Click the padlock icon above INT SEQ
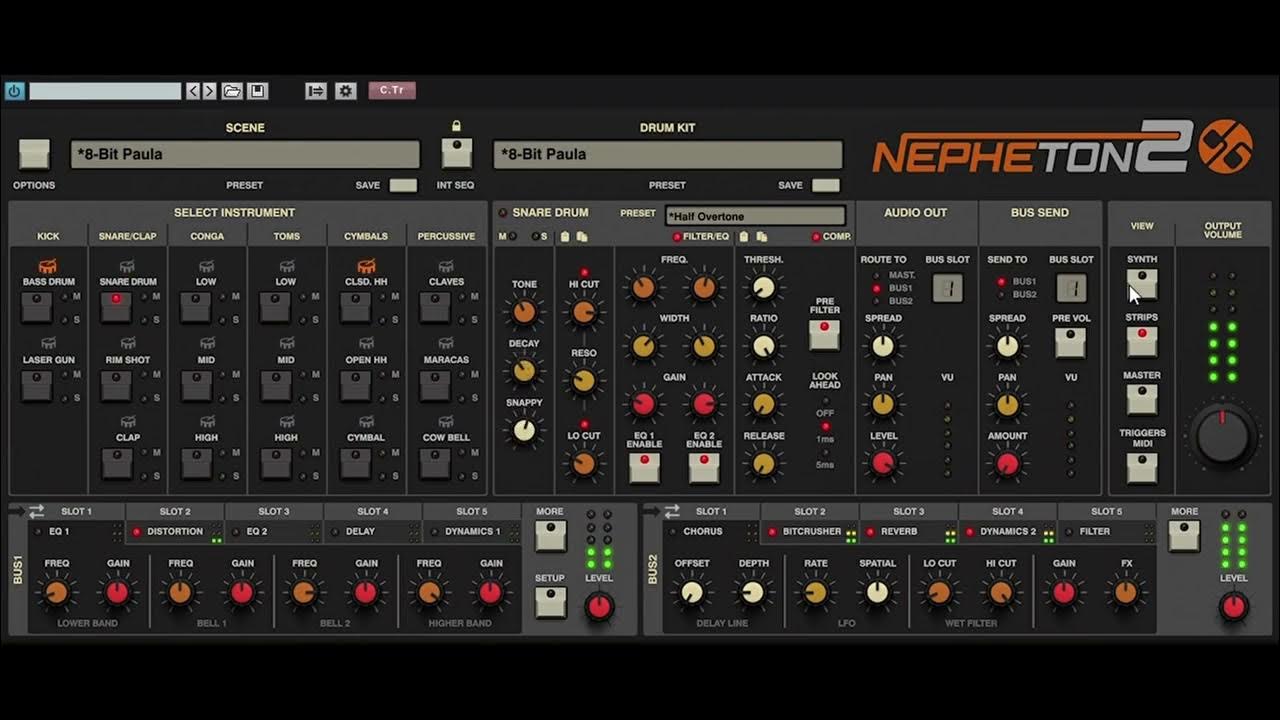 click(456, 127)
